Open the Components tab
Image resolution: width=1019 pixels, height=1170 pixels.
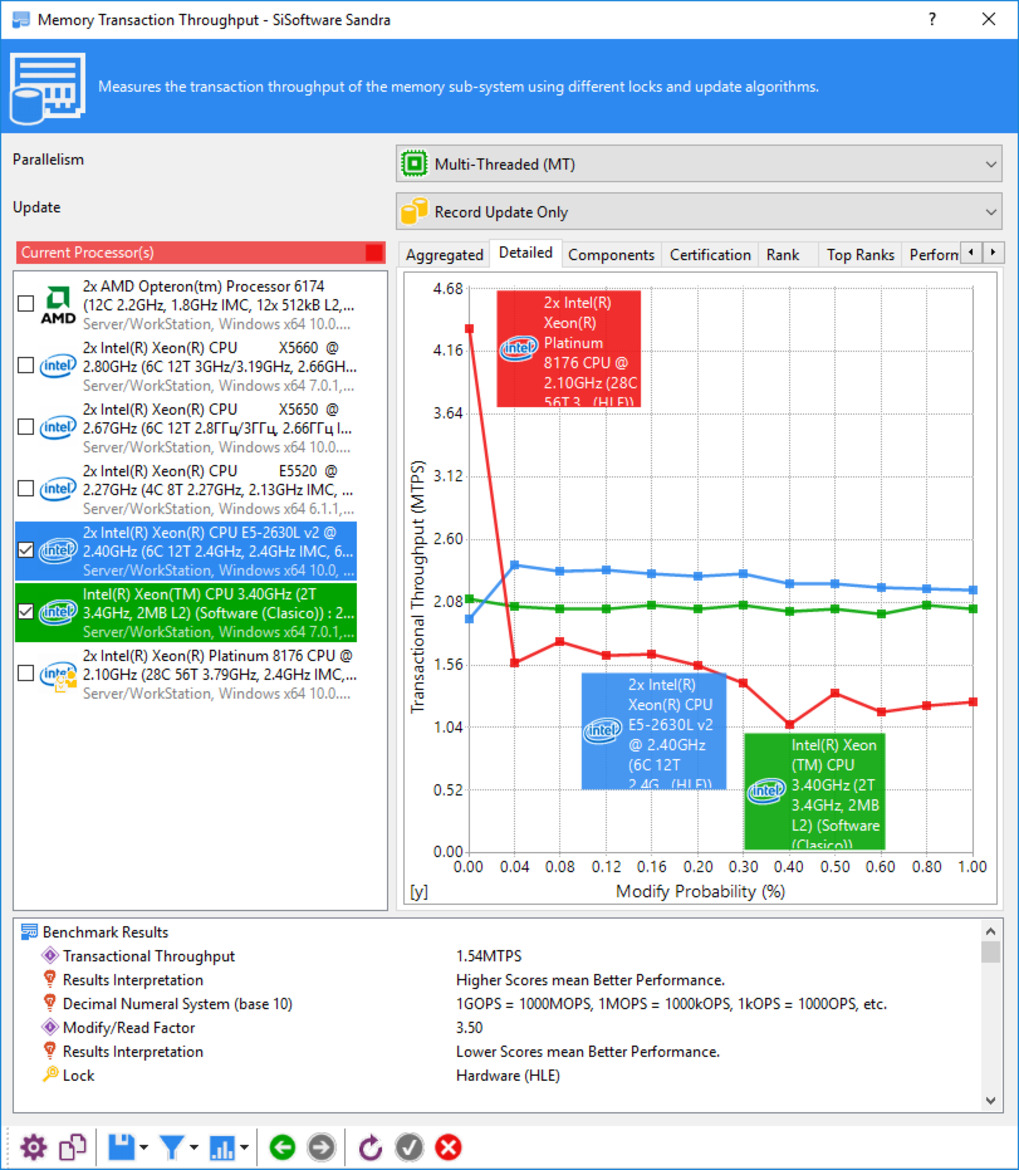[611, 254]
